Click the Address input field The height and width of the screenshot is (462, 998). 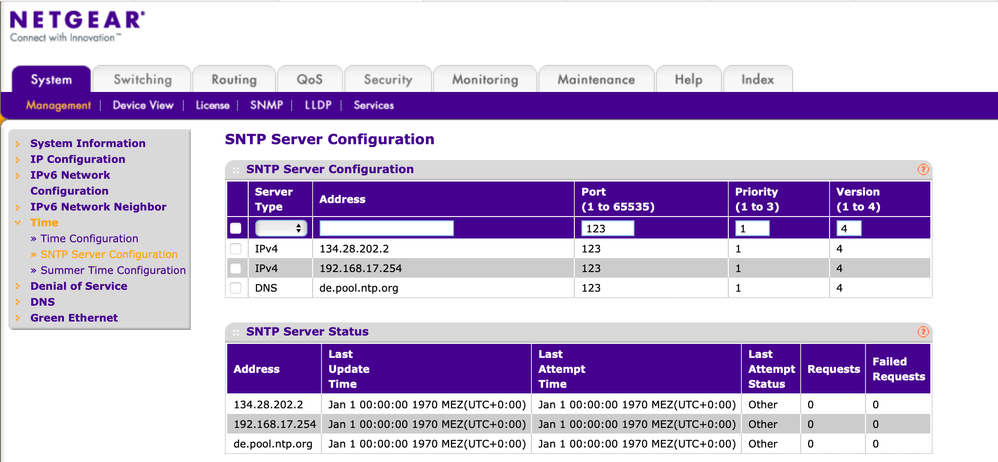pos(386,229)
